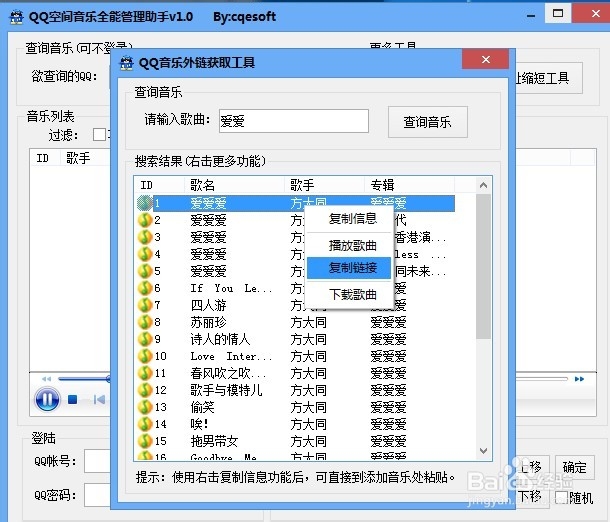Click the results list scroll down arrow

pyautogui.click(x=483, y=451)
